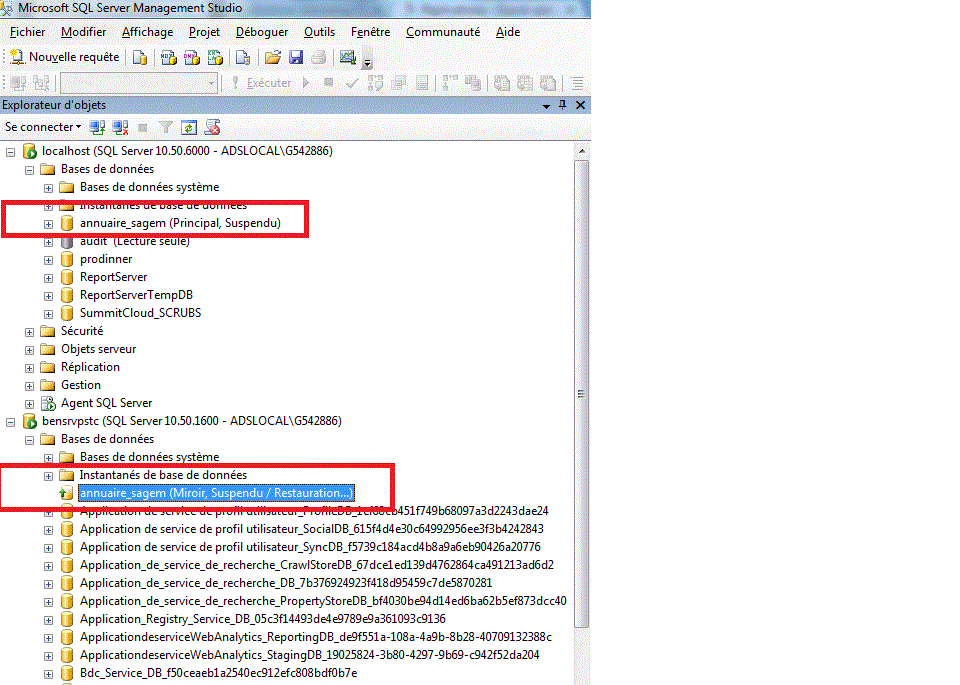Click the ReportServer database icon
Image resolution: width=960 pixels, height=685 pixels.
click(67, 277)
